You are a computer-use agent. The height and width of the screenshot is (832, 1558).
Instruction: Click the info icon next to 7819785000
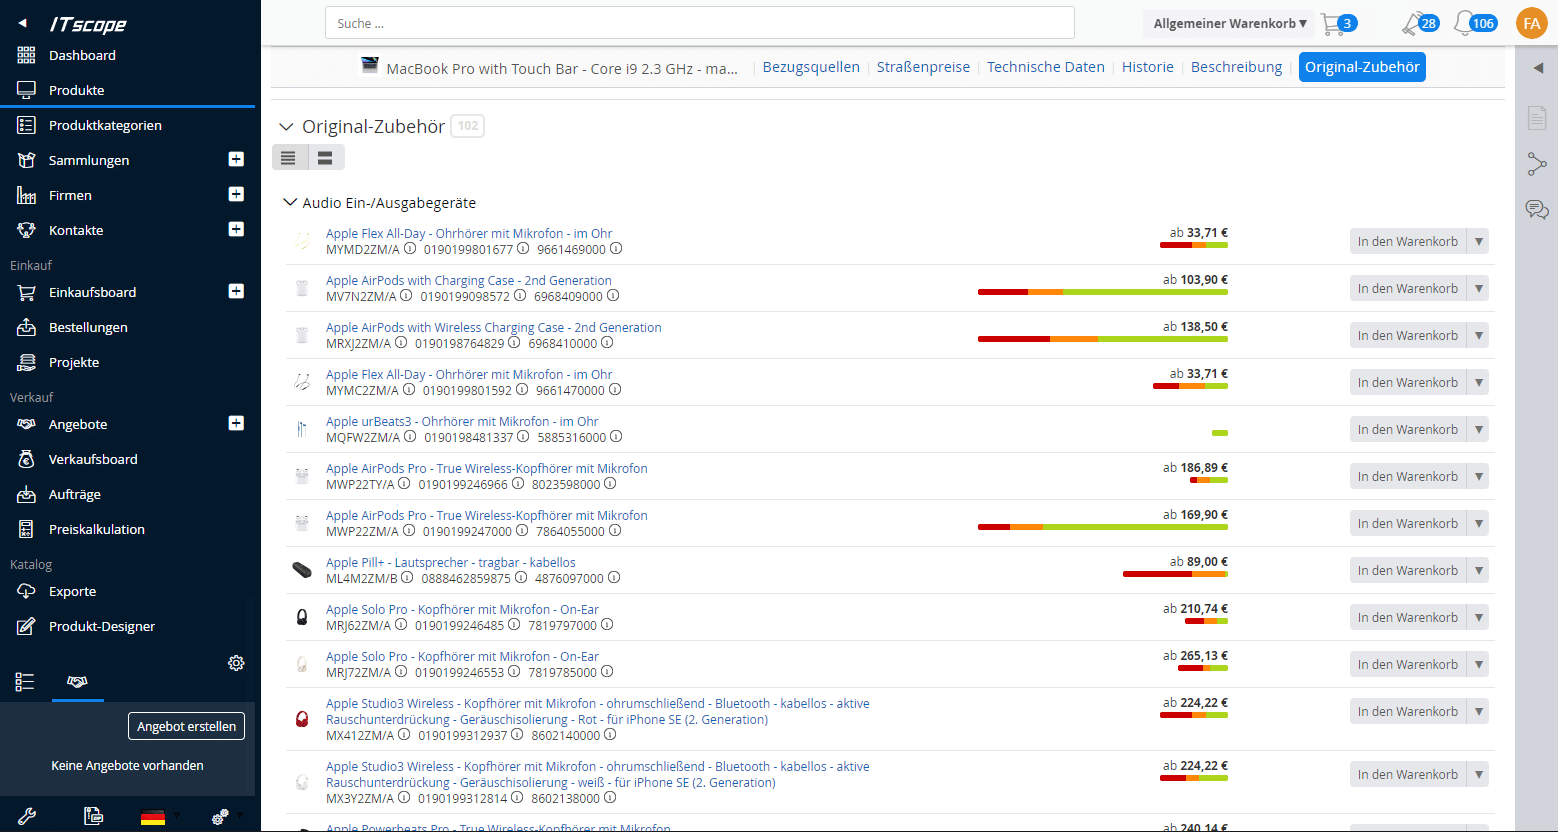[x=607, y=672]
